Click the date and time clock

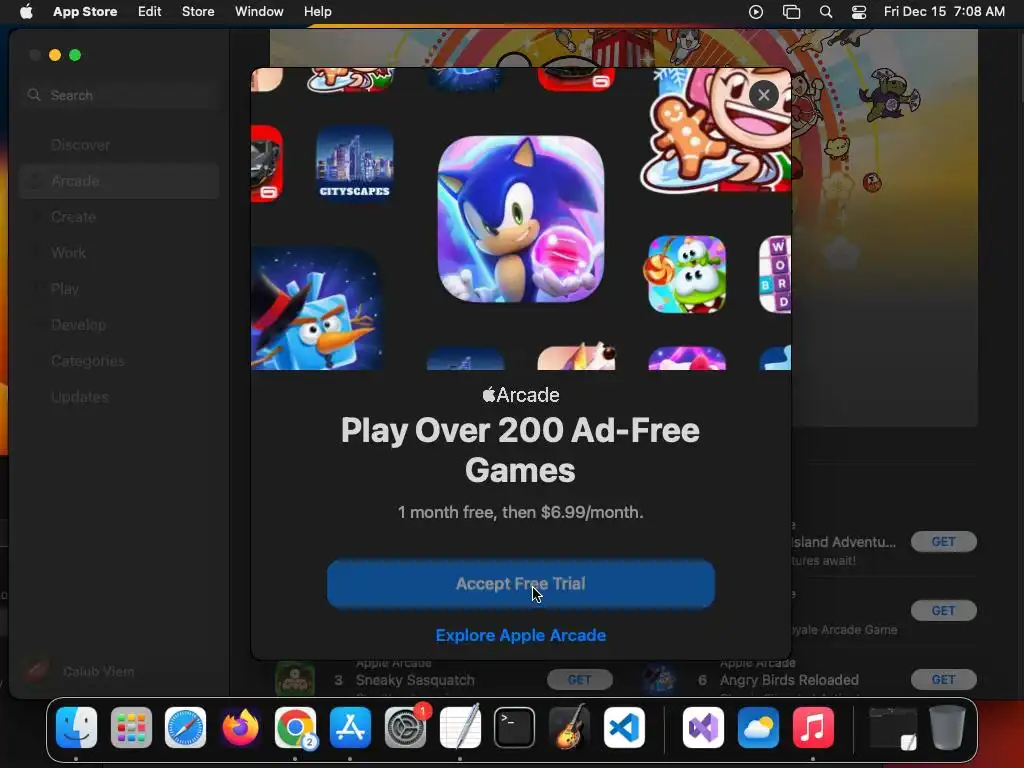[x=944, y=12]
